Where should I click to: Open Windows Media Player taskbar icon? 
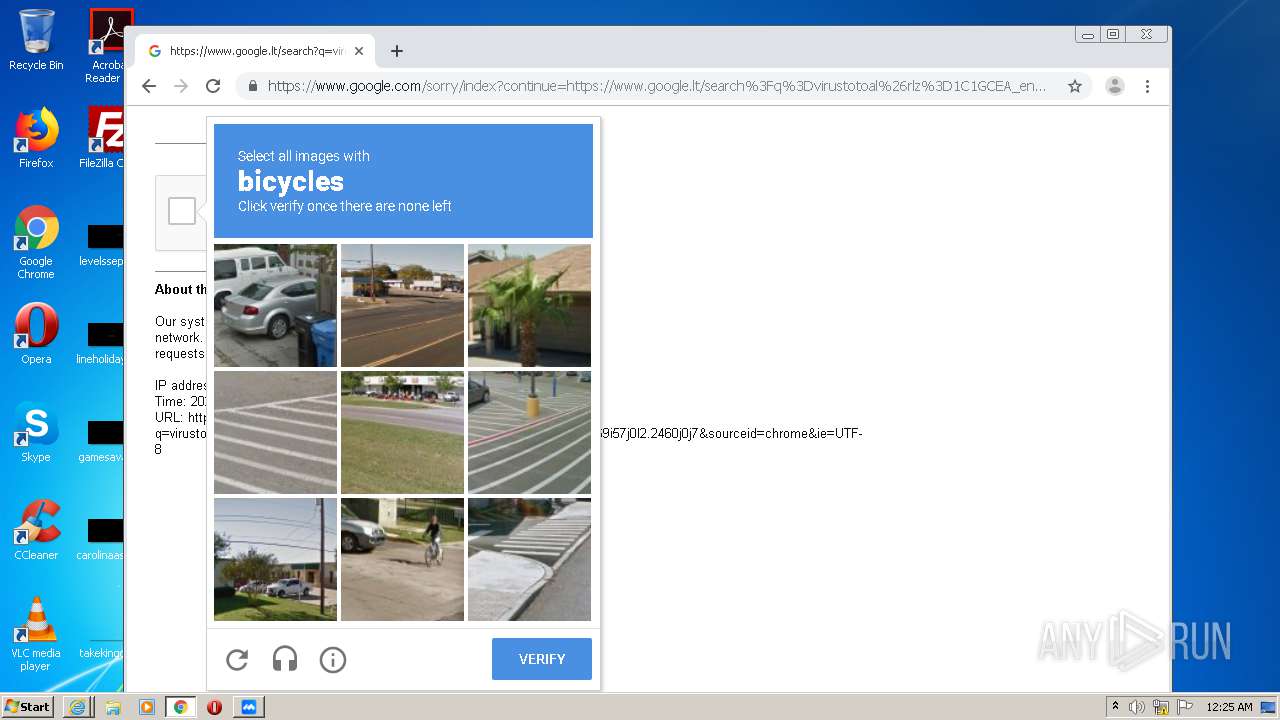(x=146, y=706)
